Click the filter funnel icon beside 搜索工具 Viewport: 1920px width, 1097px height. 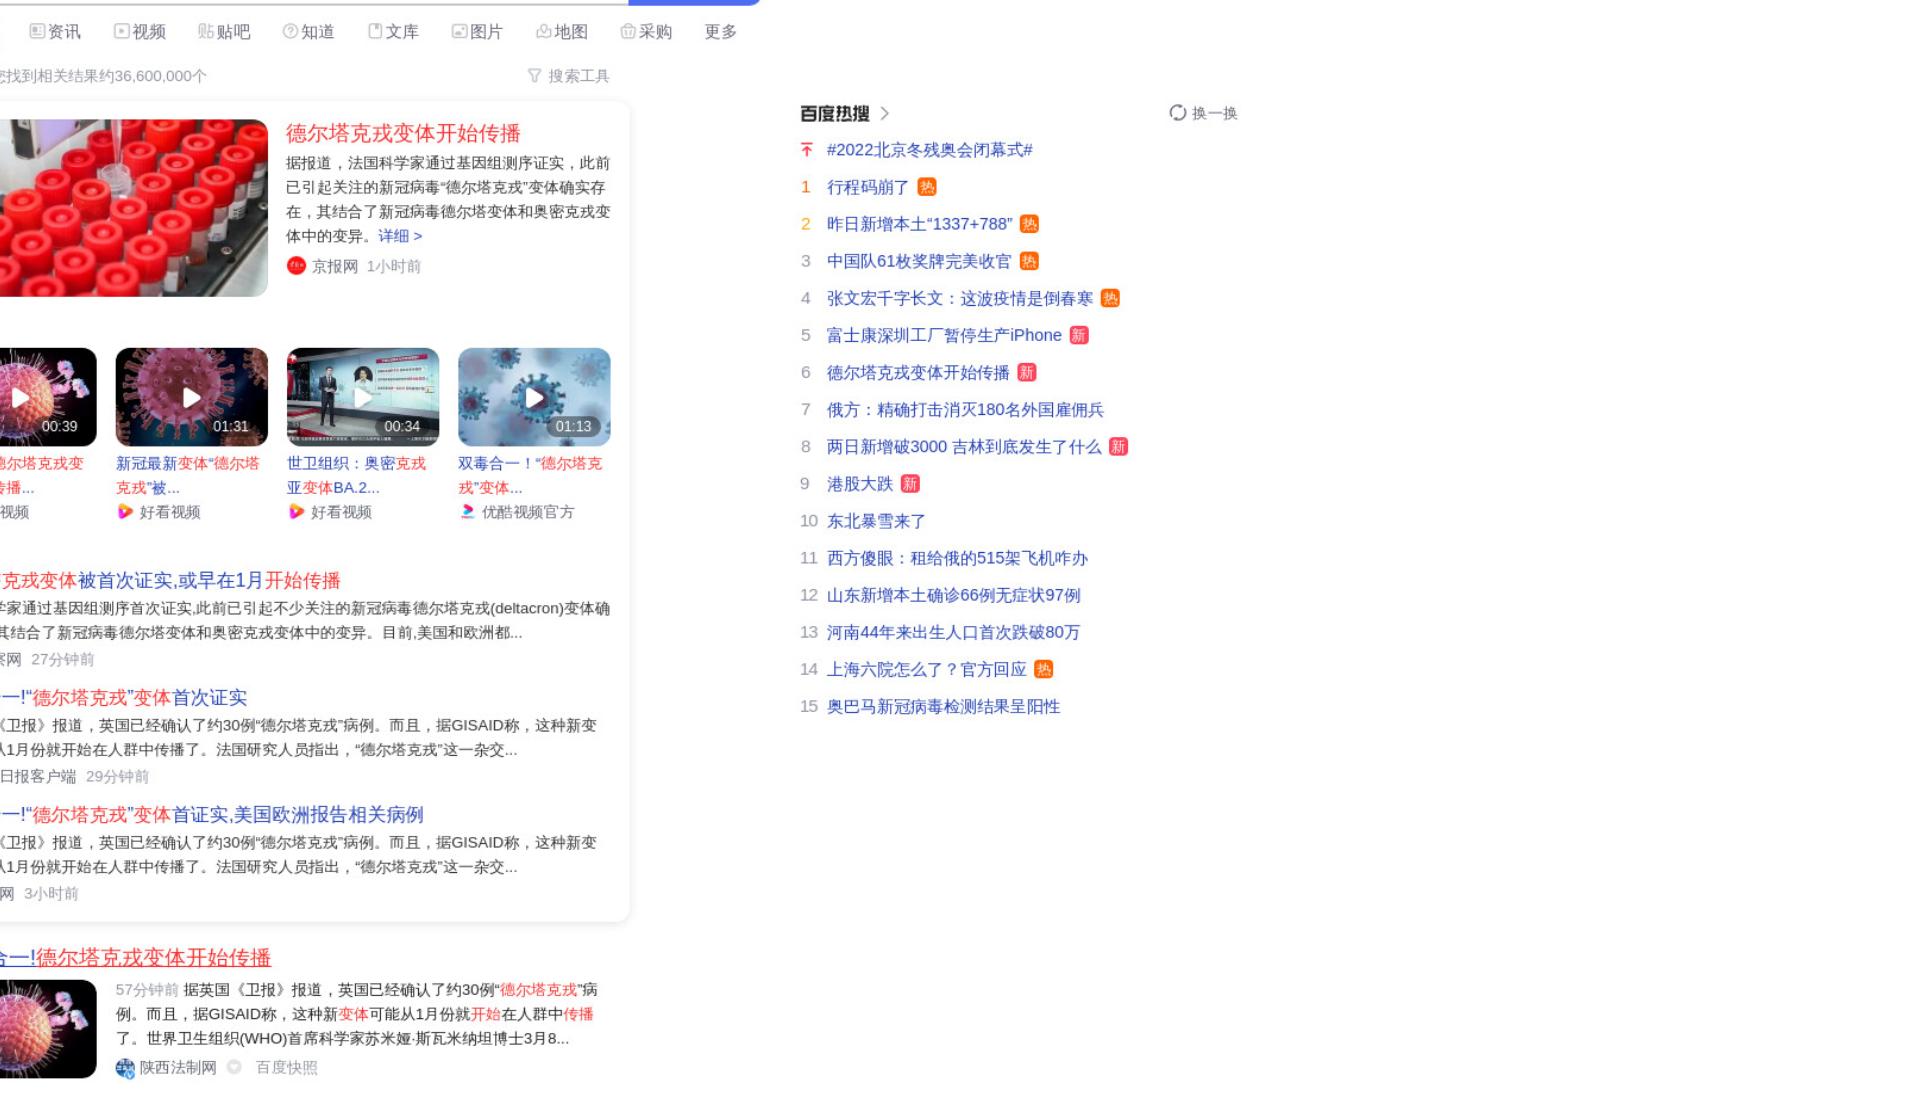[x=534, y=76]
